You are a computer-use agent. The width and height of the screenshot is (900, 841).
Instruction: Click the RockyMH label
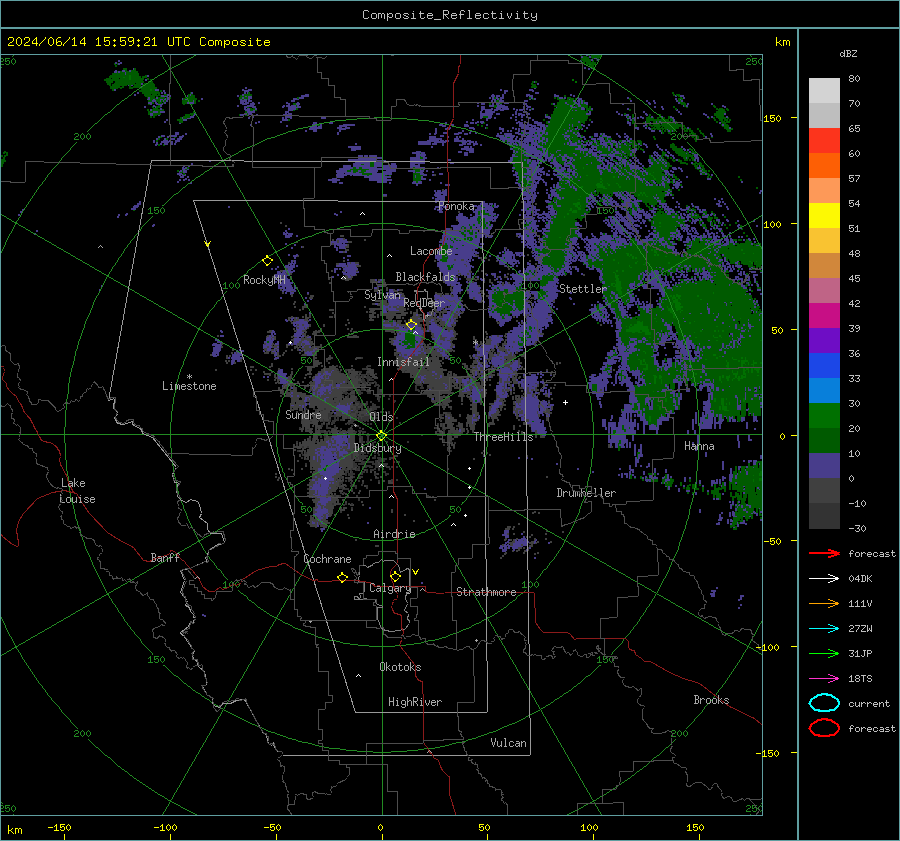pyautogui.click(x=264, y=280)
